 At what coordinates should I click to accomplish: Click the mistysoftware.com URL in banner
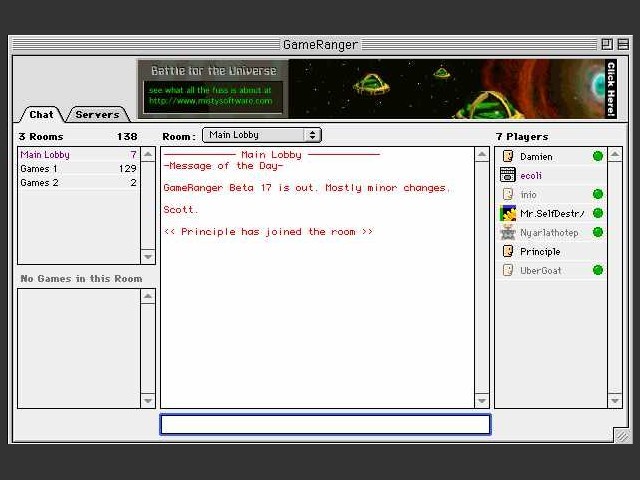pos(210,101)
